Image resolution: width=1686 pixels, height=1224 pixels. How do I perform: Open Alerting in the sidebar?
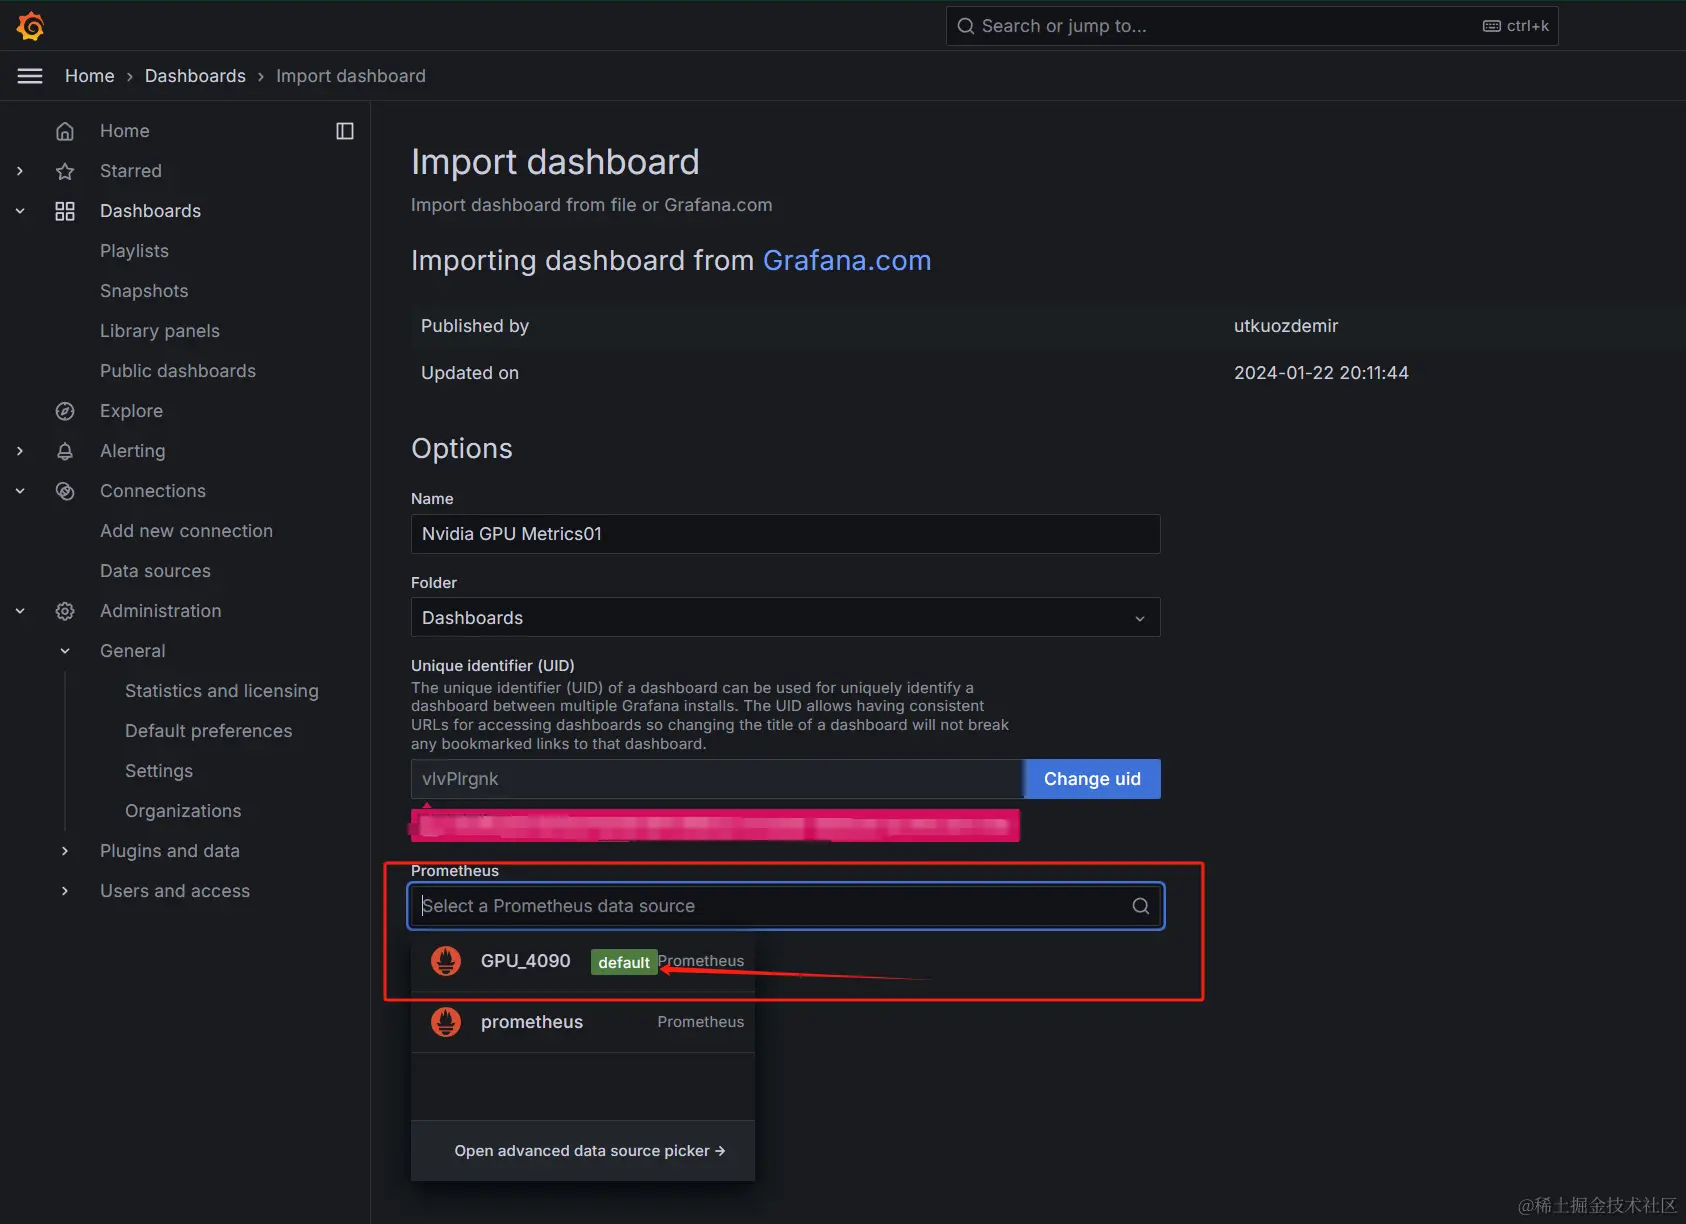133,451
